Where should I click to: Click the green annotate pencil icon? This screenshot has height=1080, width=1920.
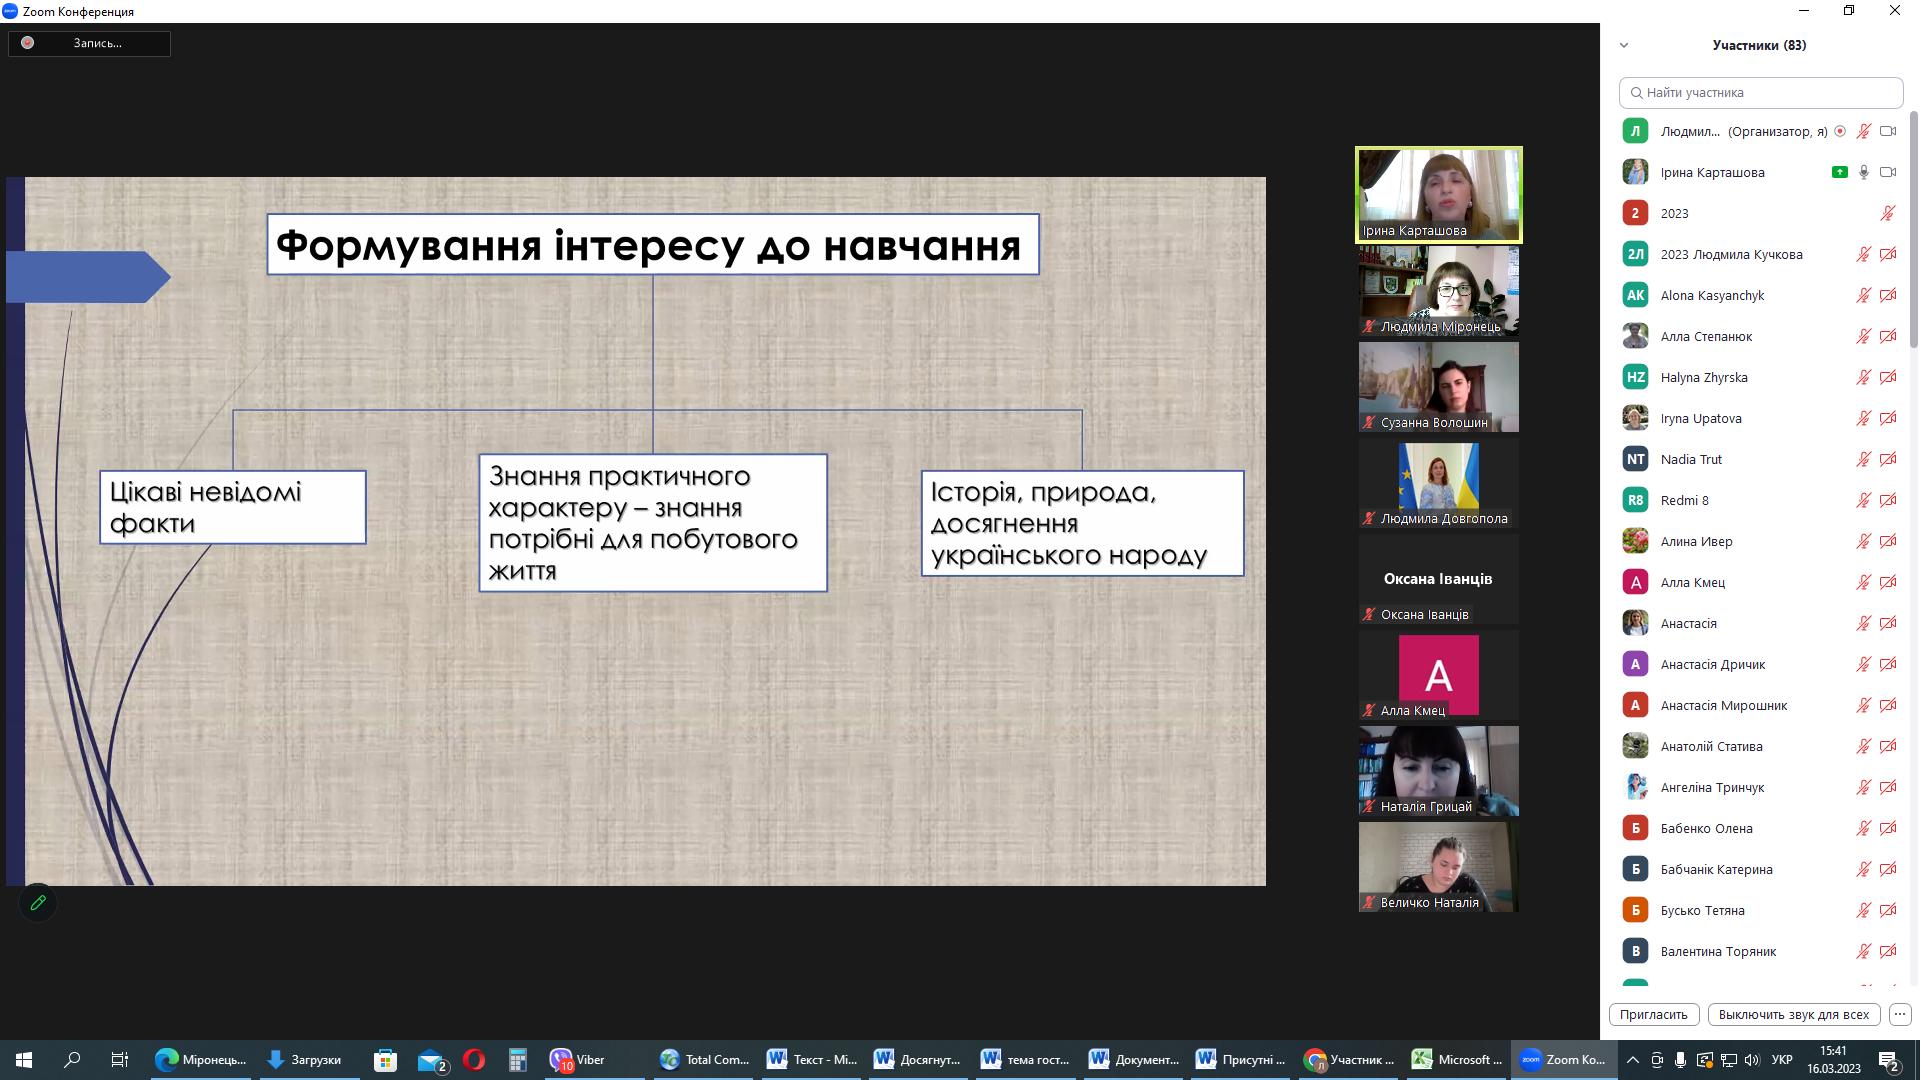[38, 903]
